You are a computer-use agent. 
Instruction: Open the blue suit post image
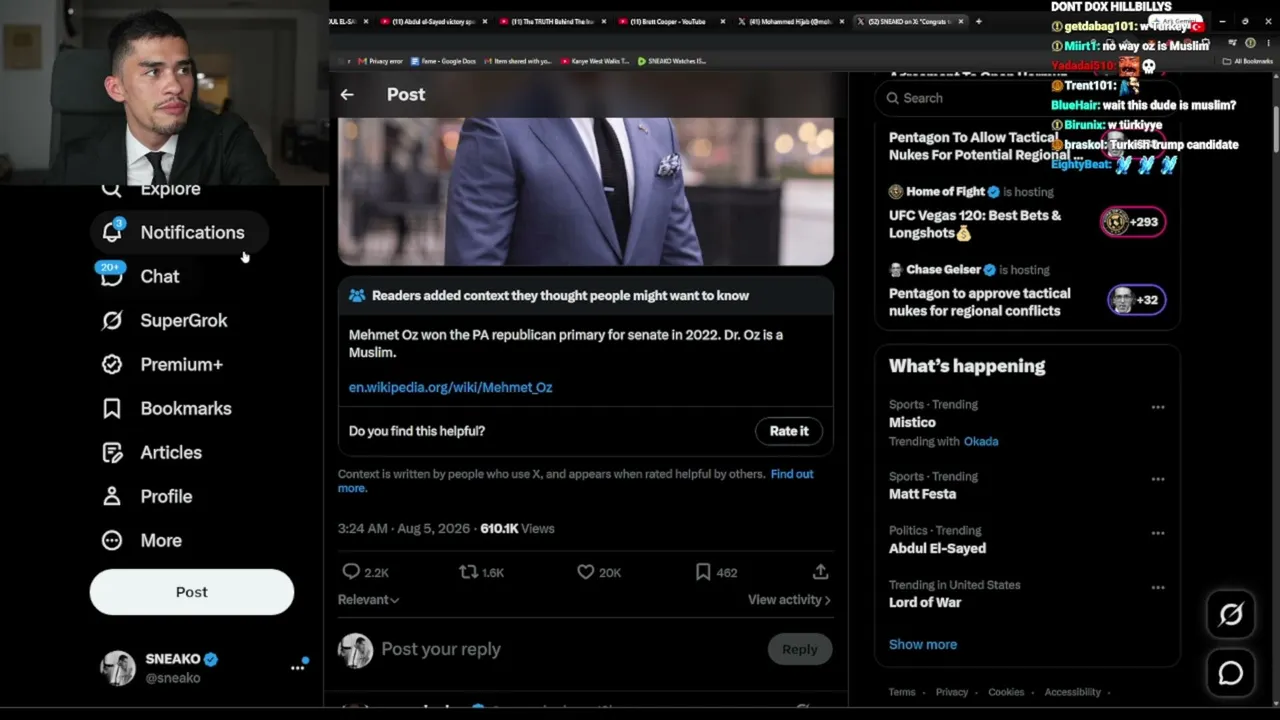click(x=586, y=191)
